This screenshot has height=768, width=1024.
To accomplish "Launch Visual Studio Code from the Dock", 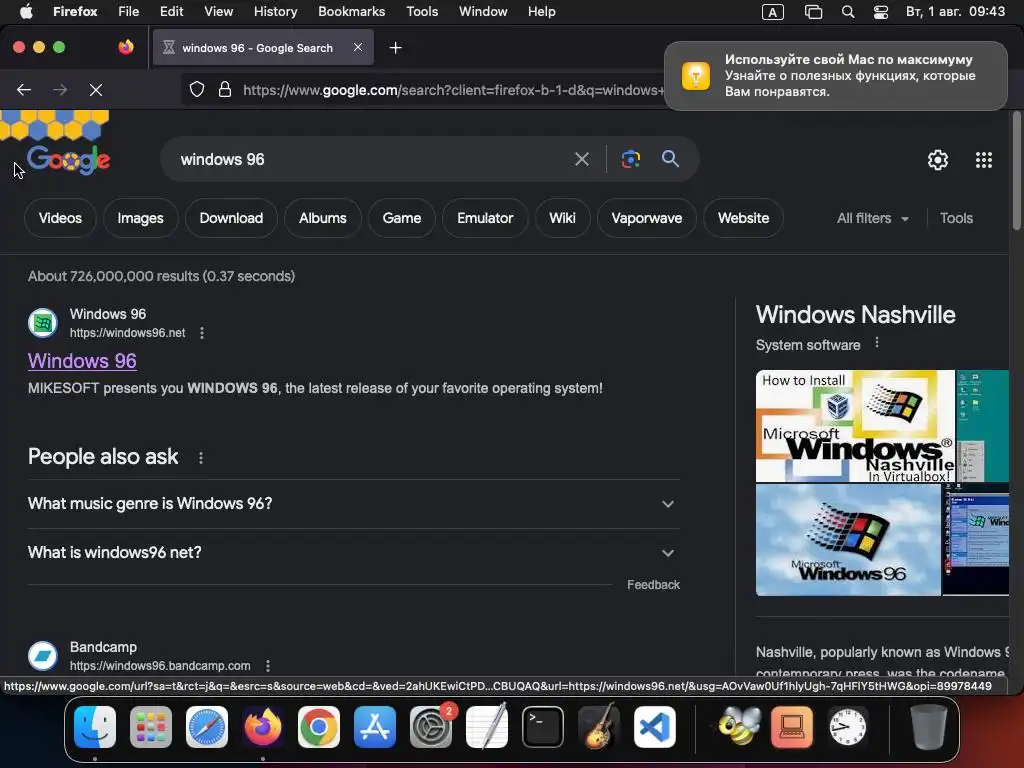I will click(x=654, y=727).
